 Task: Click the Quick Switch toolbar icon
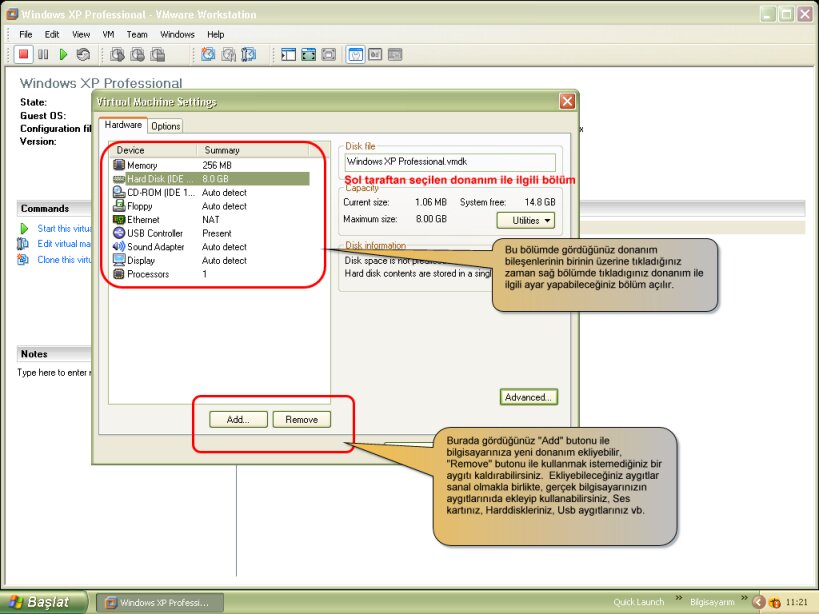pos(309,54)
